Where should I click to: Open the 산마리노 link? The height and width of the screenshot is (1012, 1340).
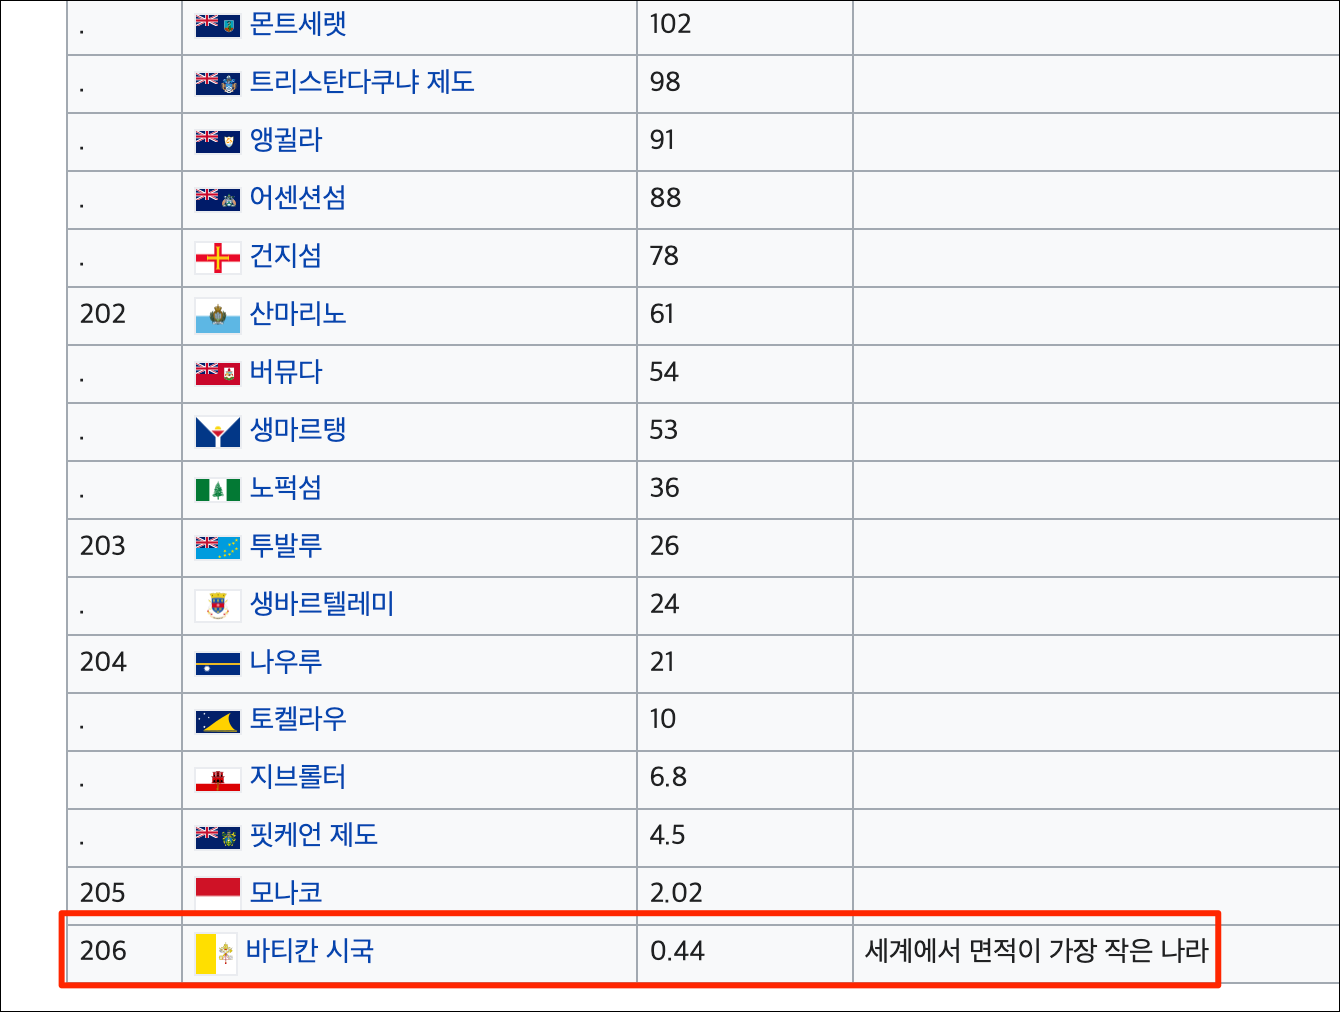coord(298,314)
